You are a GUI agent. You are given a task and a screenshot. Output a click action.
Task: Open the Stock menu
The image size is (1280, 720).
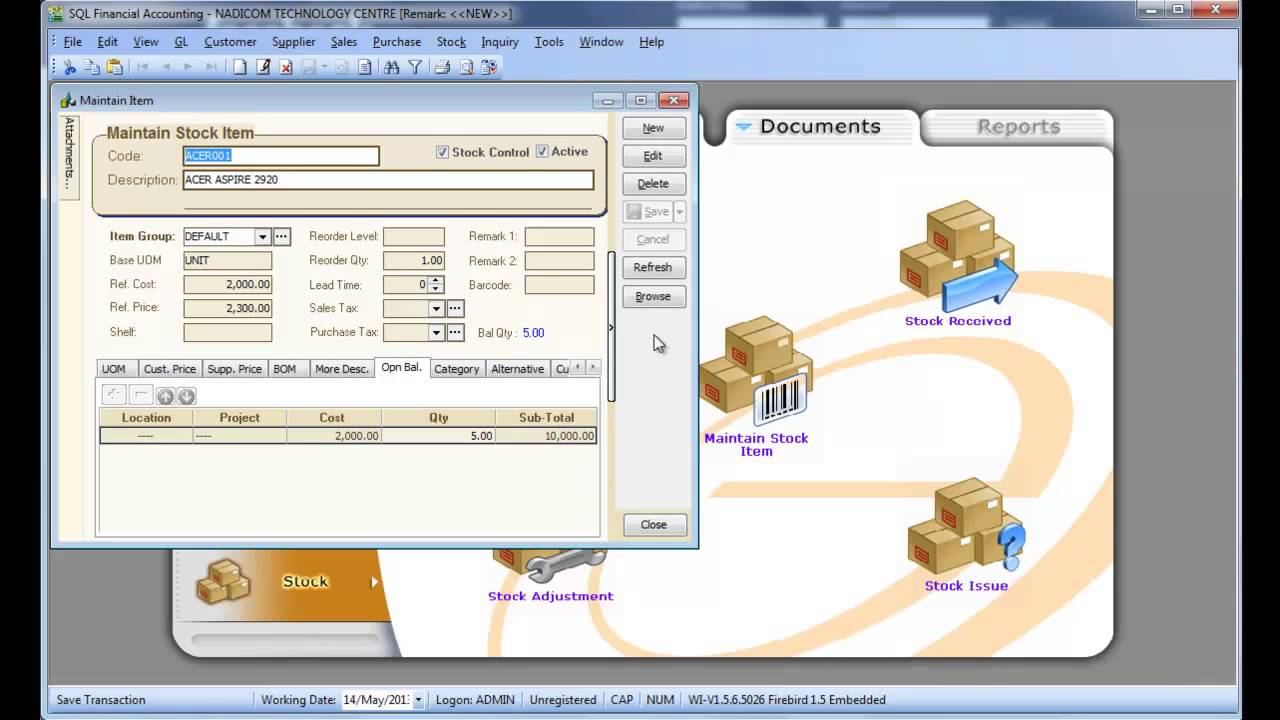(x=451, y=42)
